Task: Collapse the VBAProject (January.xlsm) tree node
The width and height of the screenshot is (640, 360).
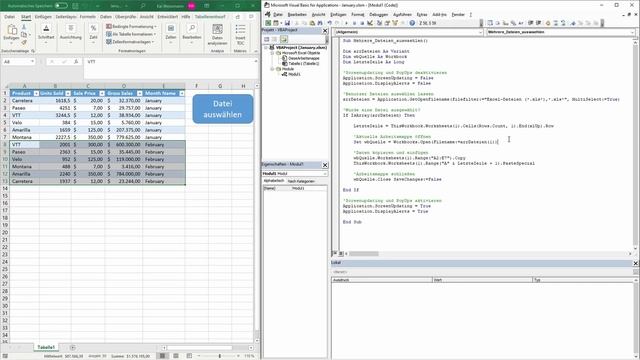Action: pyautogui.click(x=267, y=48)
